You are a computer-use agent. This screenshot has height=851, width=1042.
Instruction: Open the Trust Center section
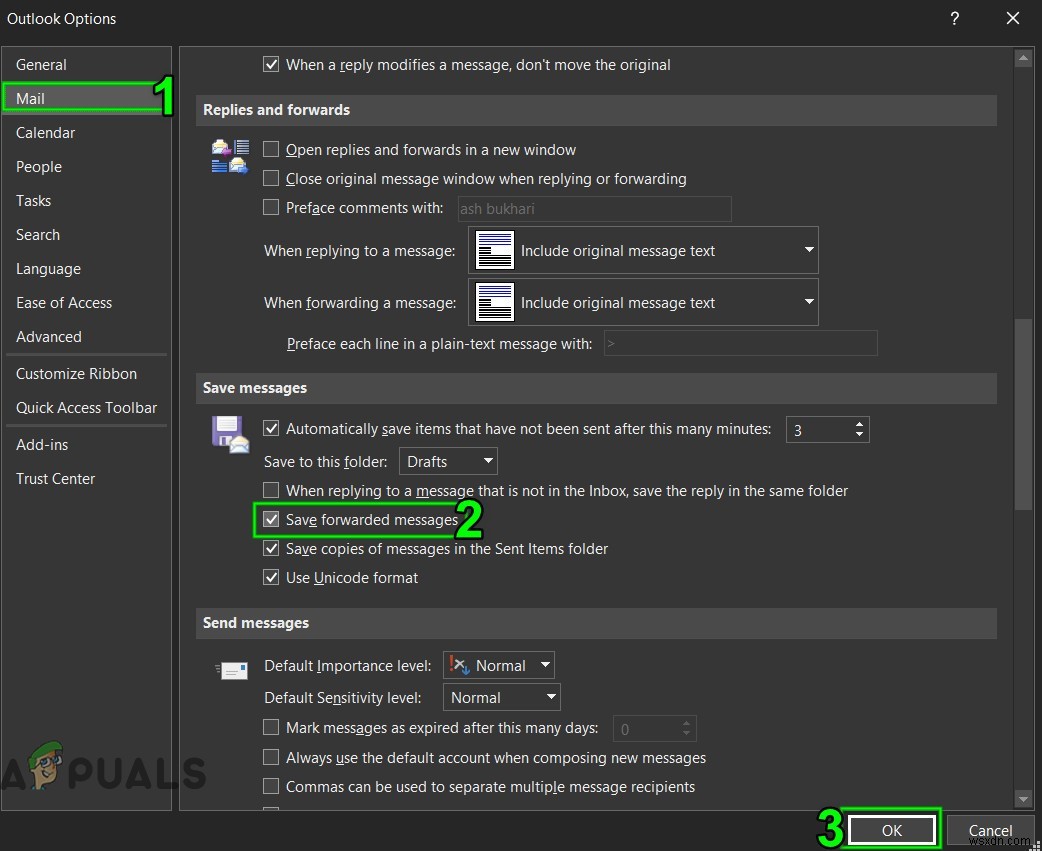pyautogui.click(x=55, y=478)
